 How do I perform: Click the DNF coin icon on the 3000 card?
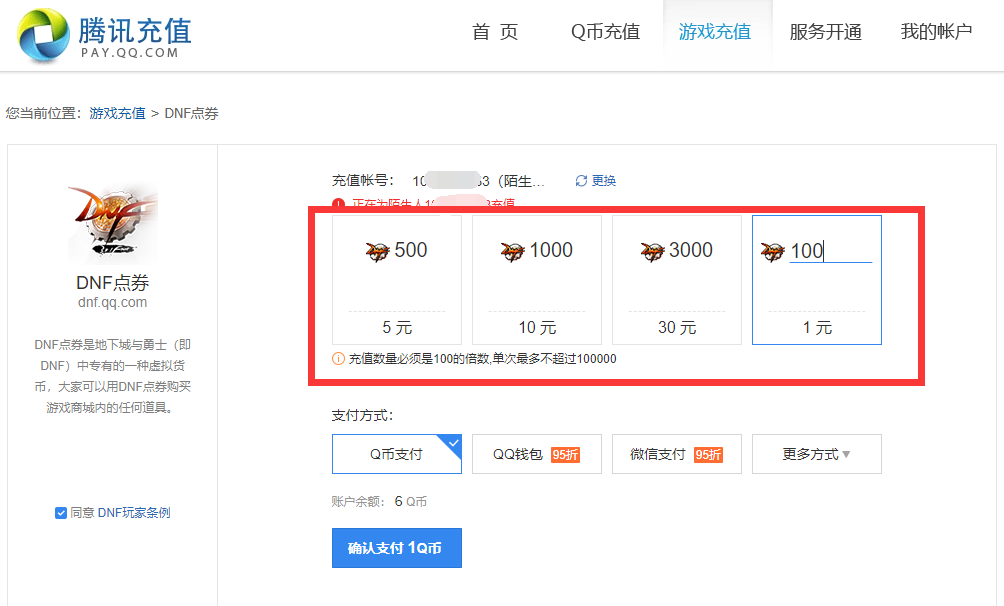(x=652, y=252)
